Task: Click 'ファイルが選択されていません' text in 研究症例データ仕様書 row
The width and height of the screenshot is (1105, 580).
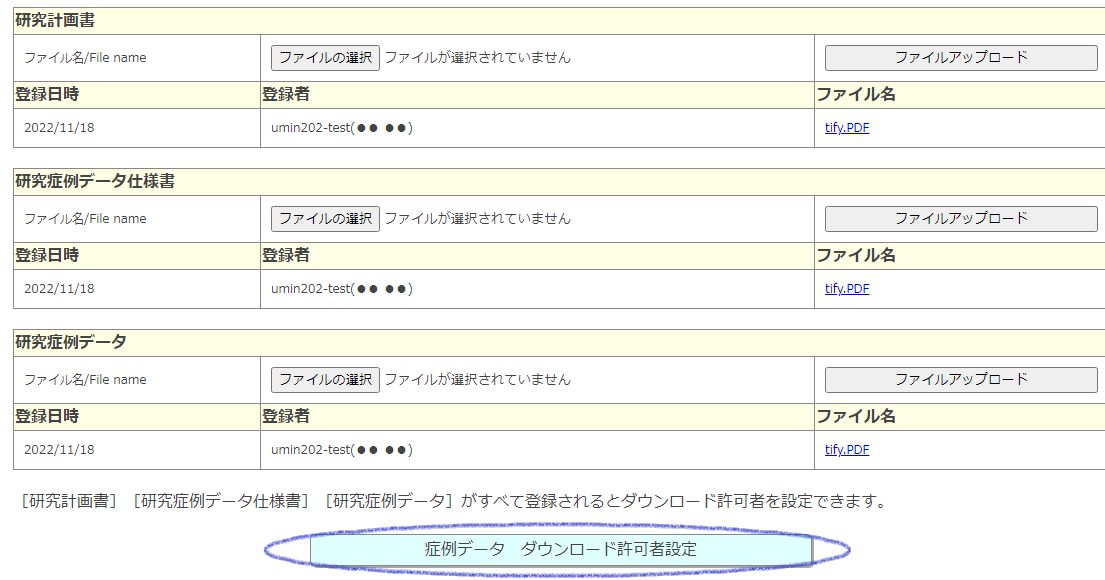Action: click(478, 219)
